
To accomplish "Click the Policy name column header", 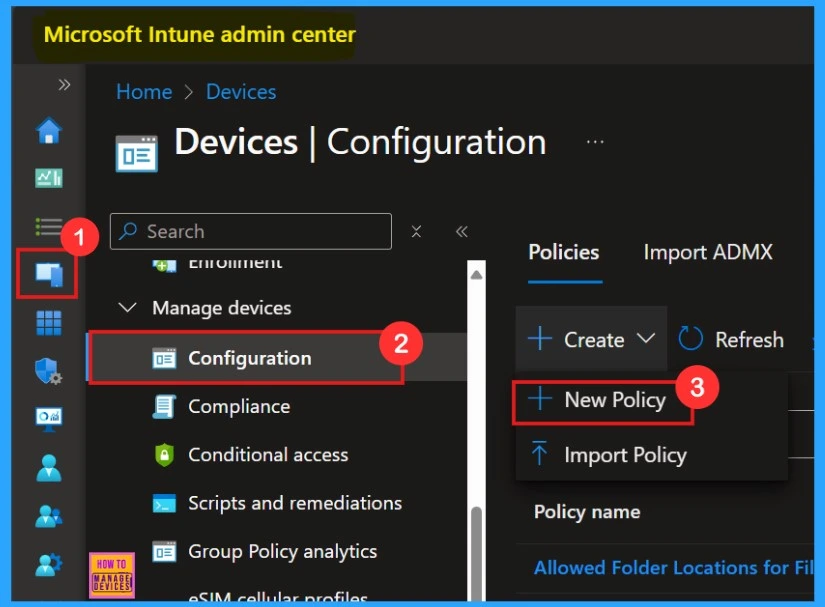I will [x=587, y=512].
